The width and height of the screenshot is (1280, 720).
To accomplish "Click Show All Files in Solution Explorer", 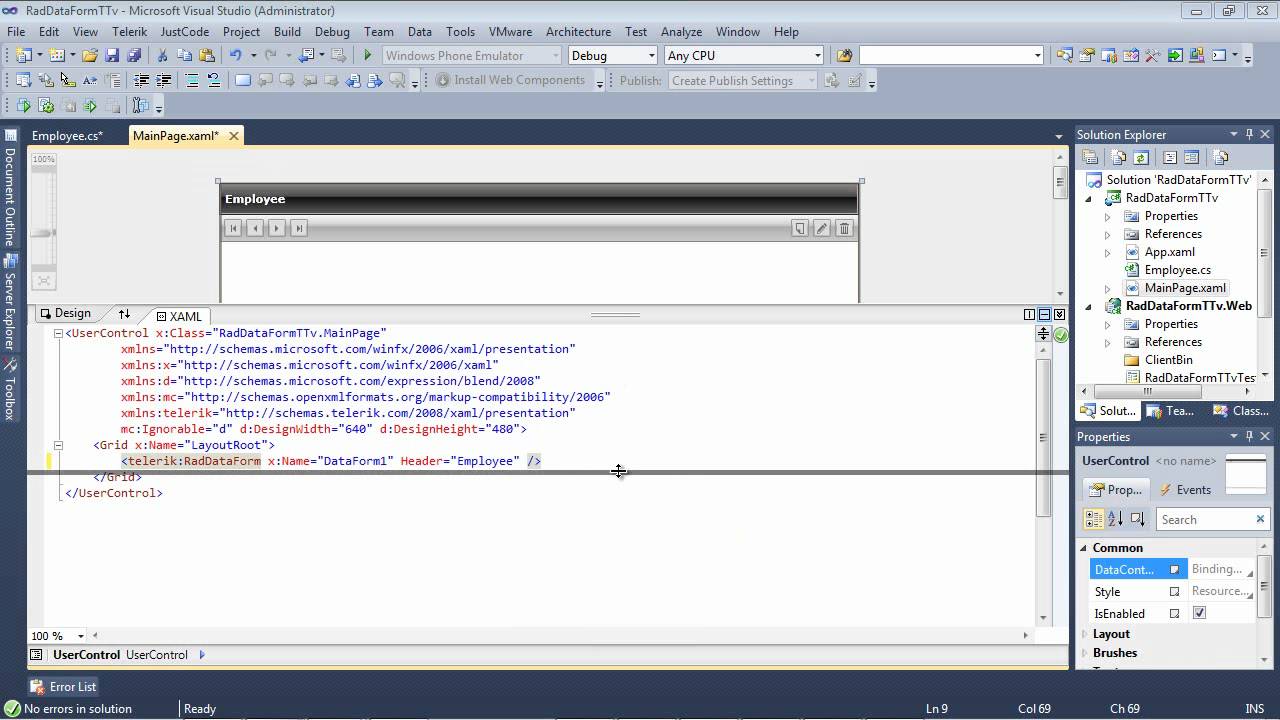I will pos(1119,157).
